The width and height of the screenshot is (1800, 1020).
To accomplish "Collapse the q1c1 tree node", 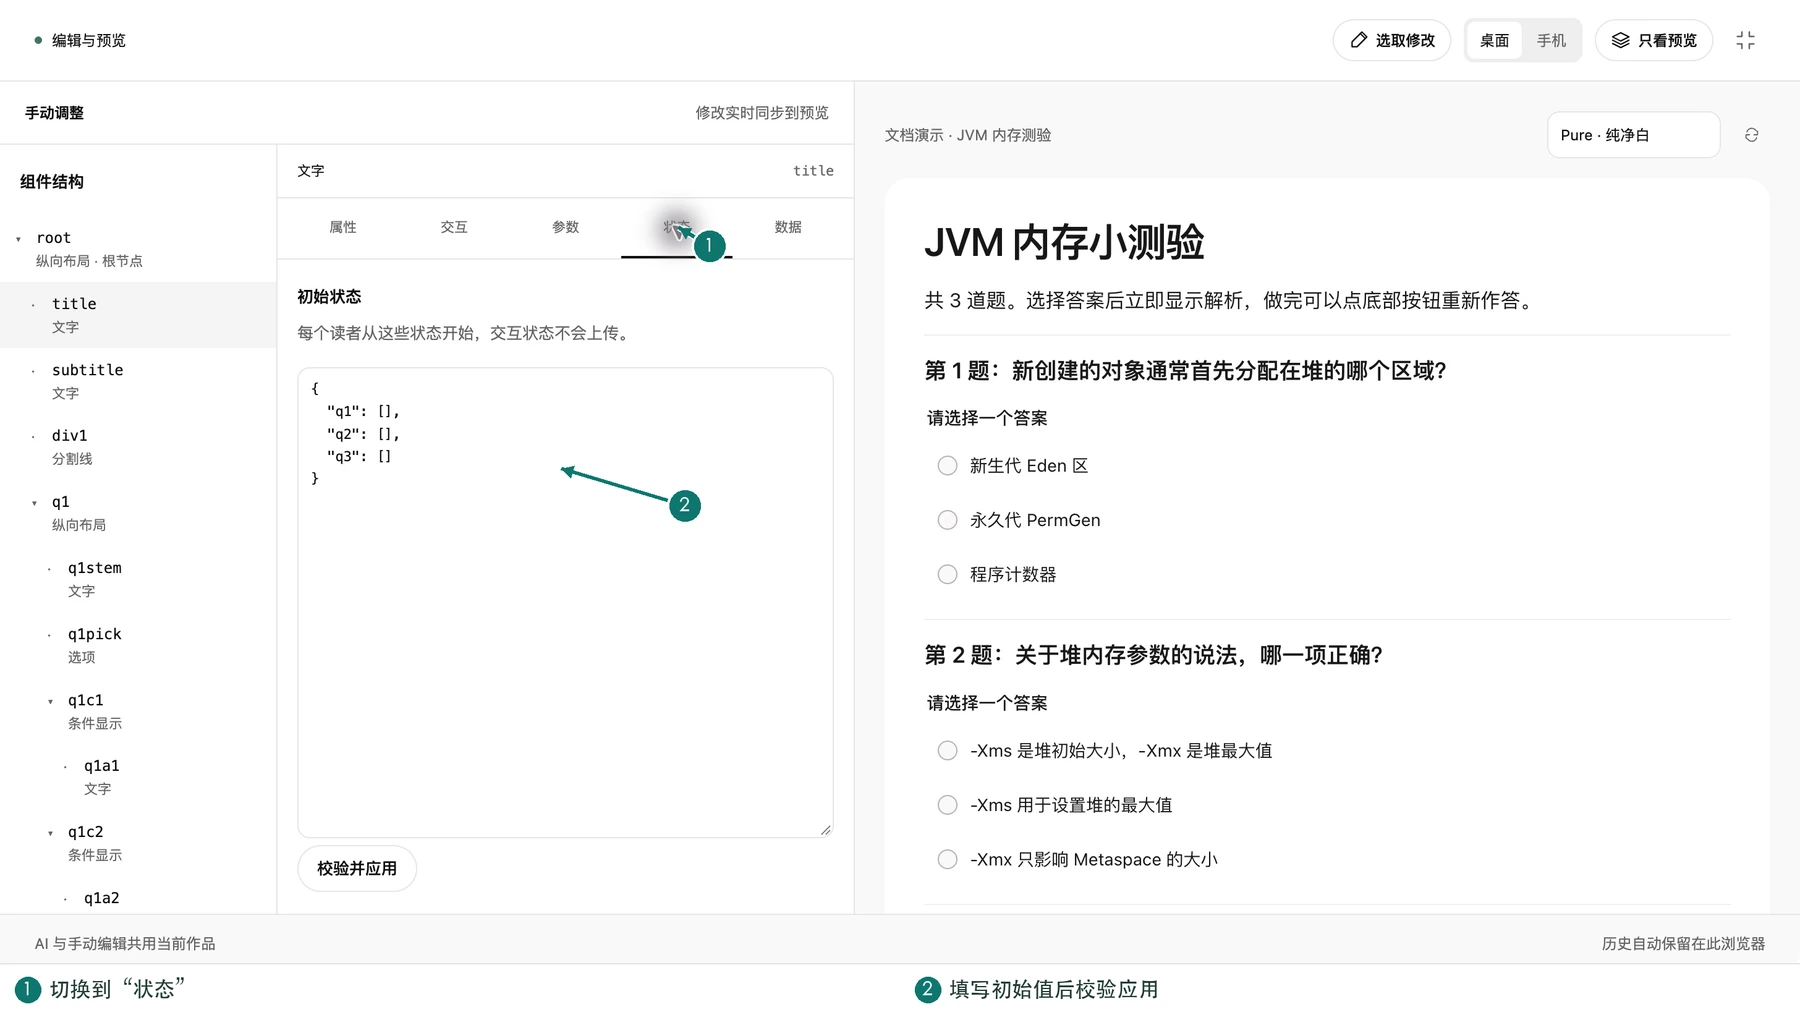I will coord(51,701).
